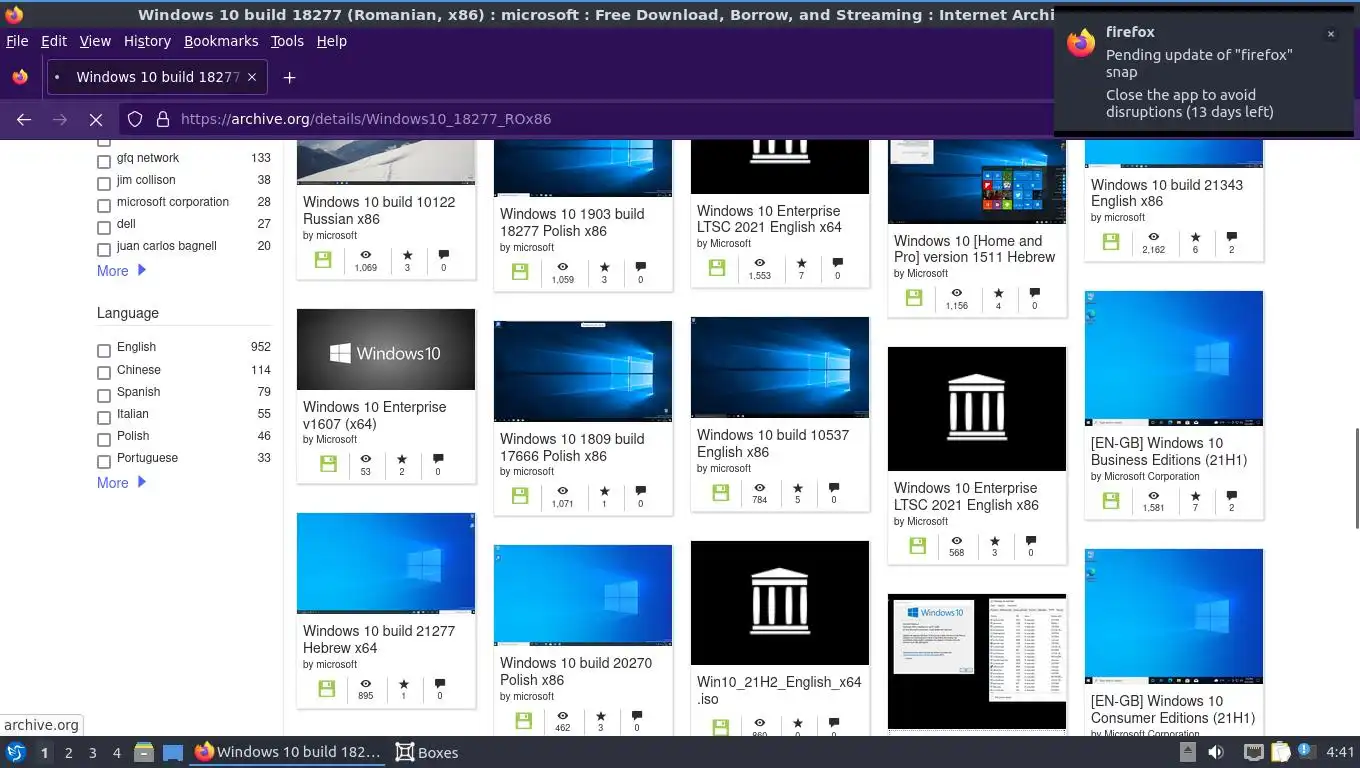Expand More creators above Language section
Viewport: 1360px width, 768px height.
[x=121, y=271]
